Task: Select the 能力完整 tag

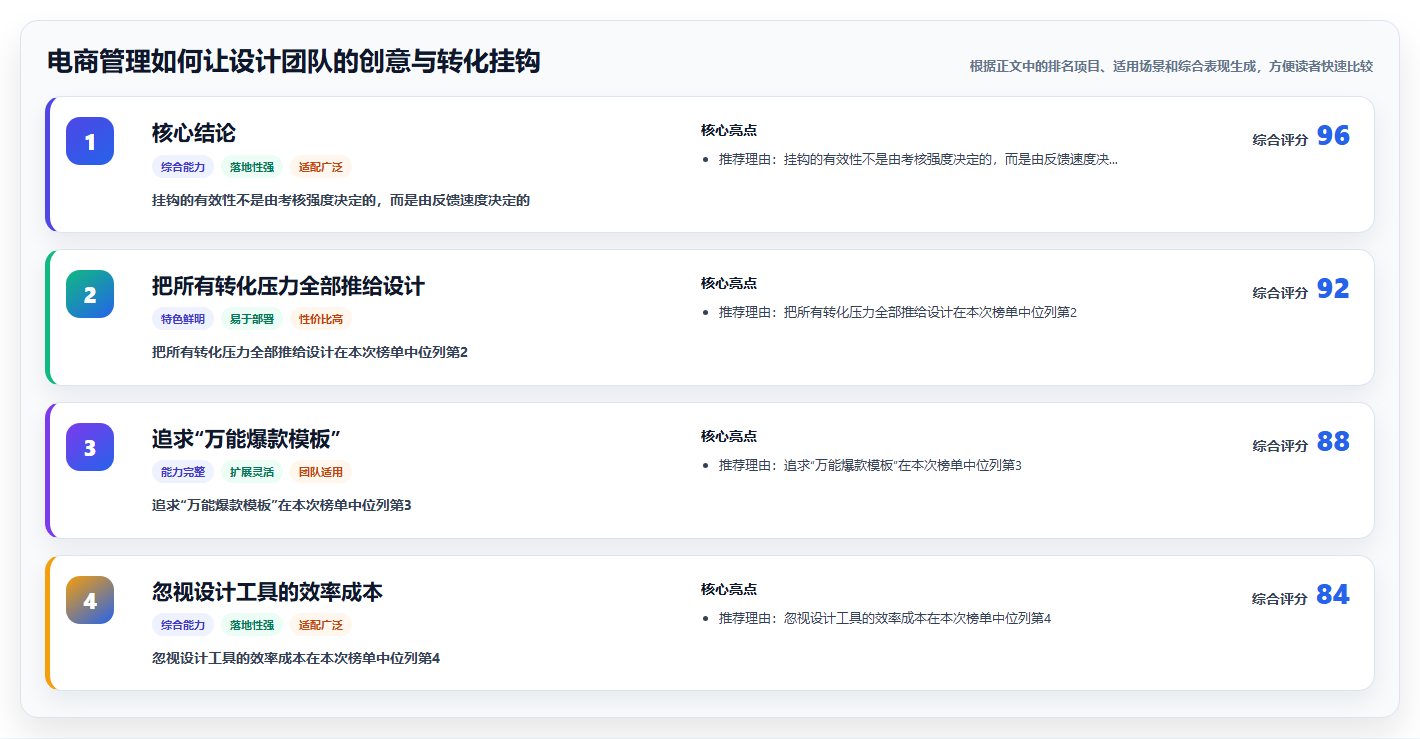Action: point(183,473)
